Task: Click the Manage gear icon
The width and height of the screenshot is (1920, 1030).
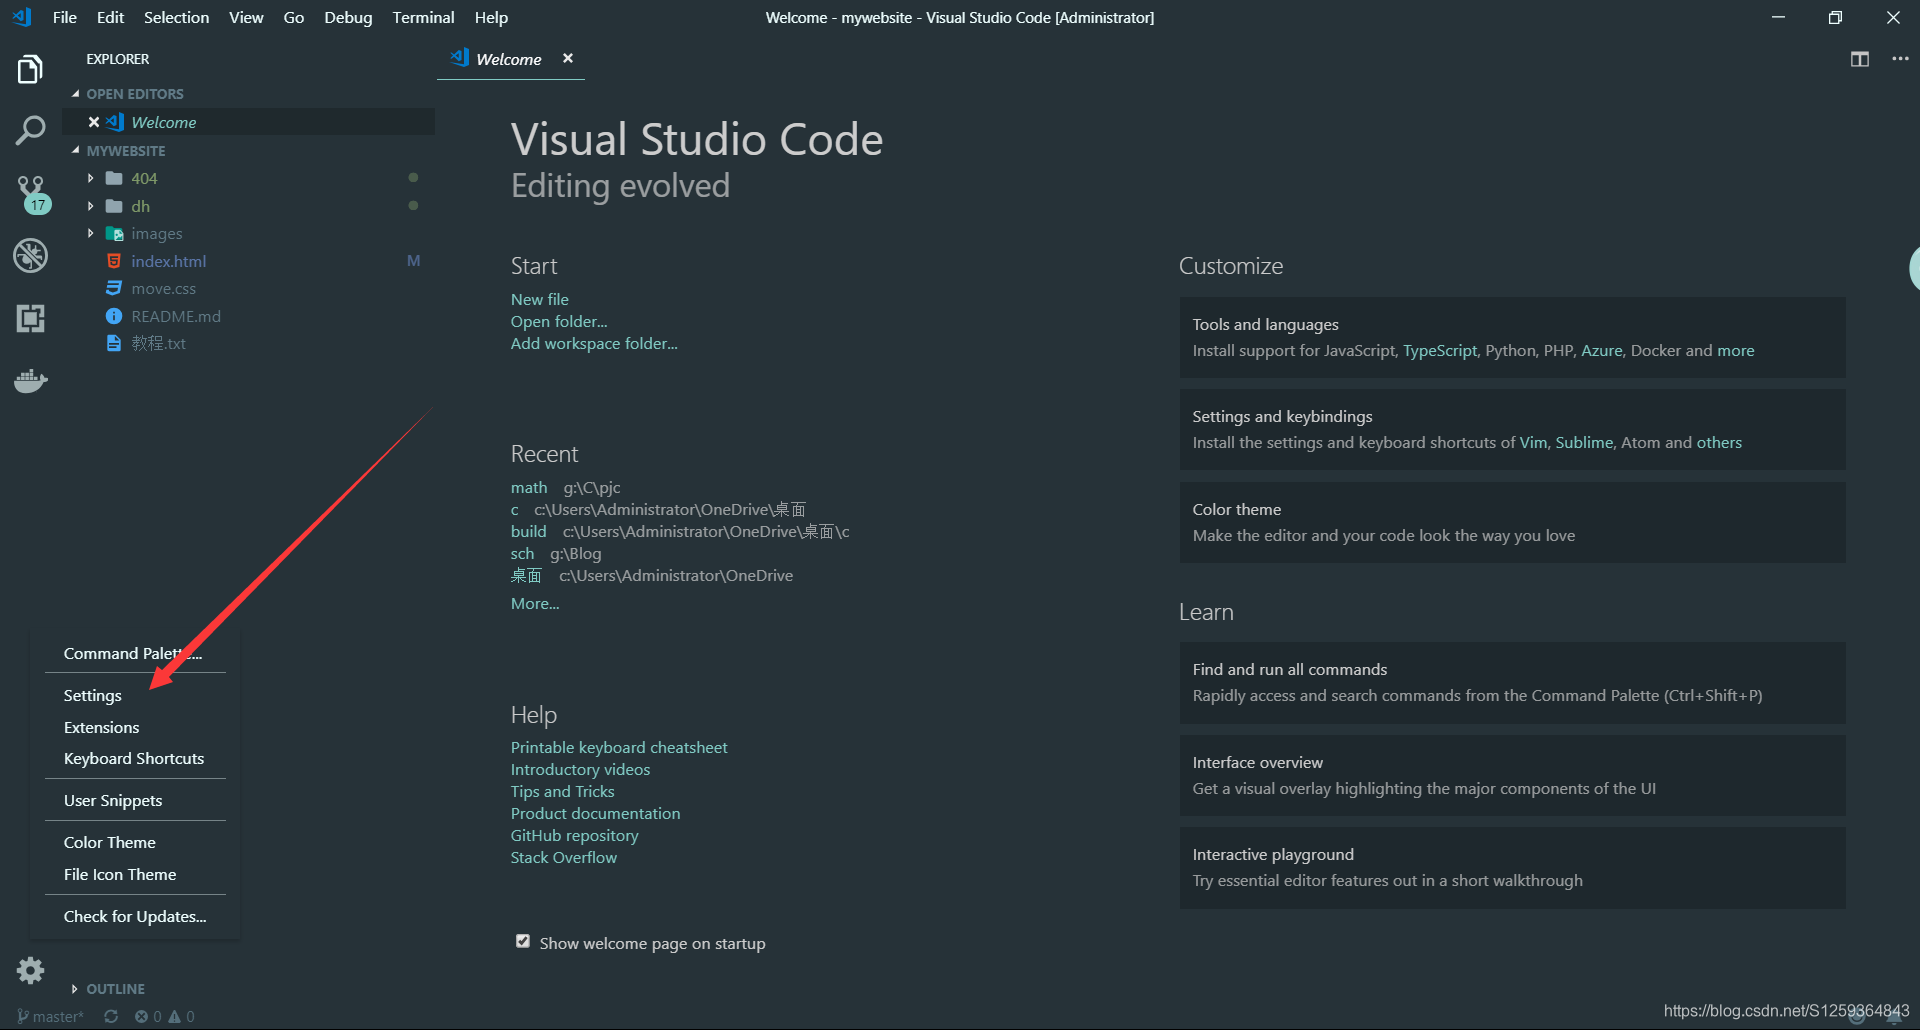Action: coord(30,970)
